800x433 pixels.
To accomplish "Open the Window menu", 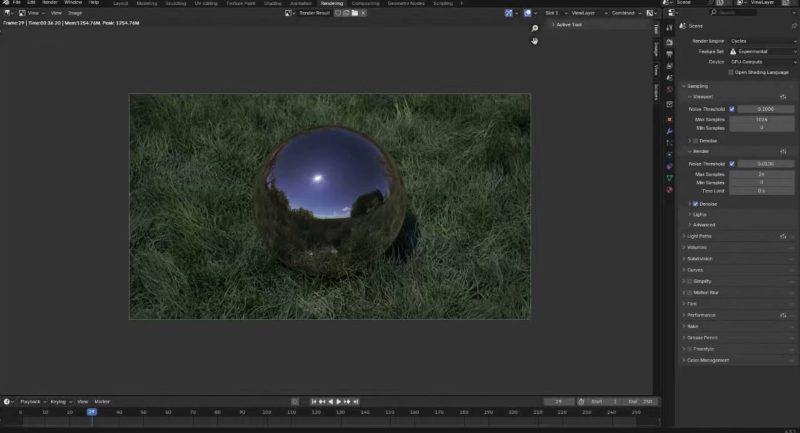I will [x=73, y=3].
